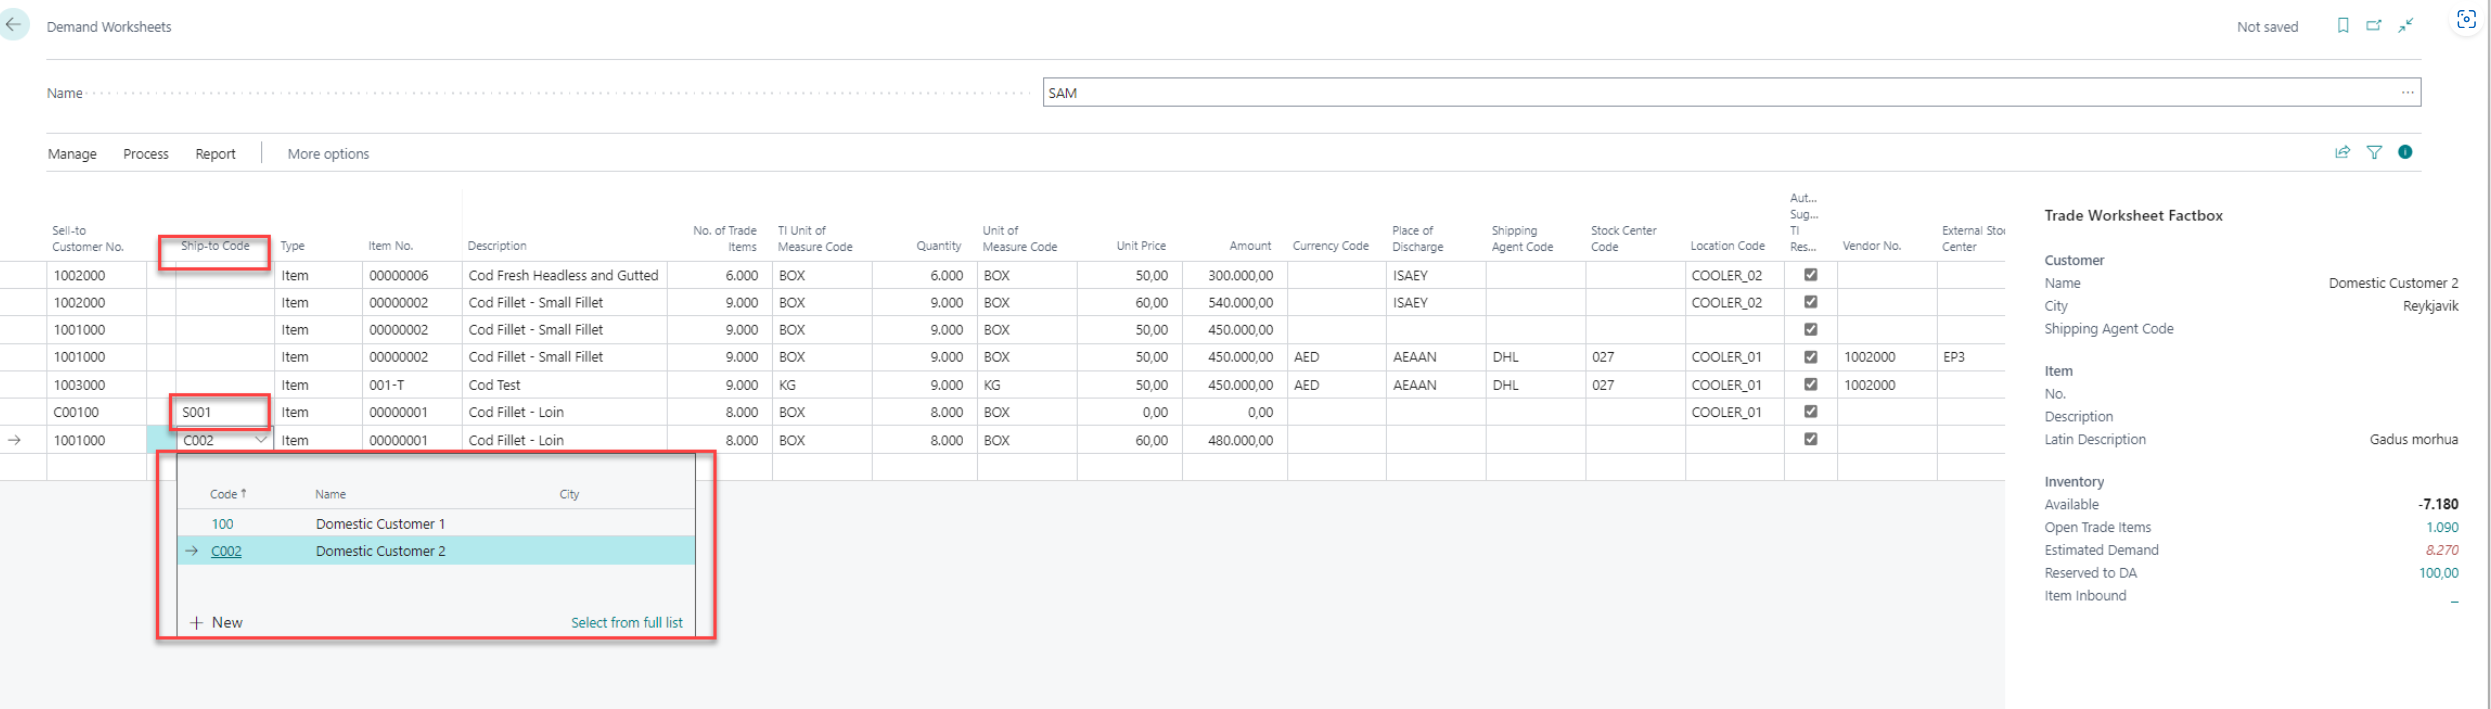Open the Process menu

coord(146,154)
